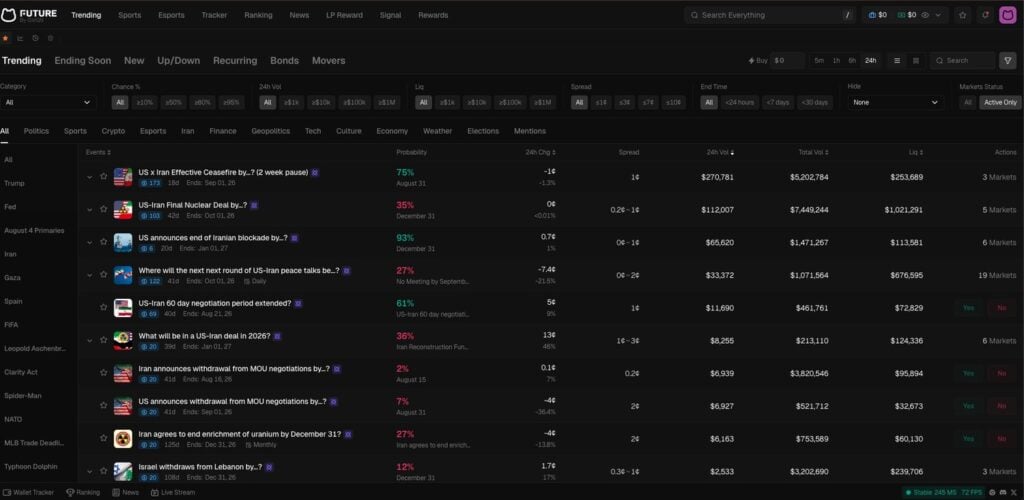
Task: Star the US announces end of Iranian blockade row
Action: click(x=103, y=242)
